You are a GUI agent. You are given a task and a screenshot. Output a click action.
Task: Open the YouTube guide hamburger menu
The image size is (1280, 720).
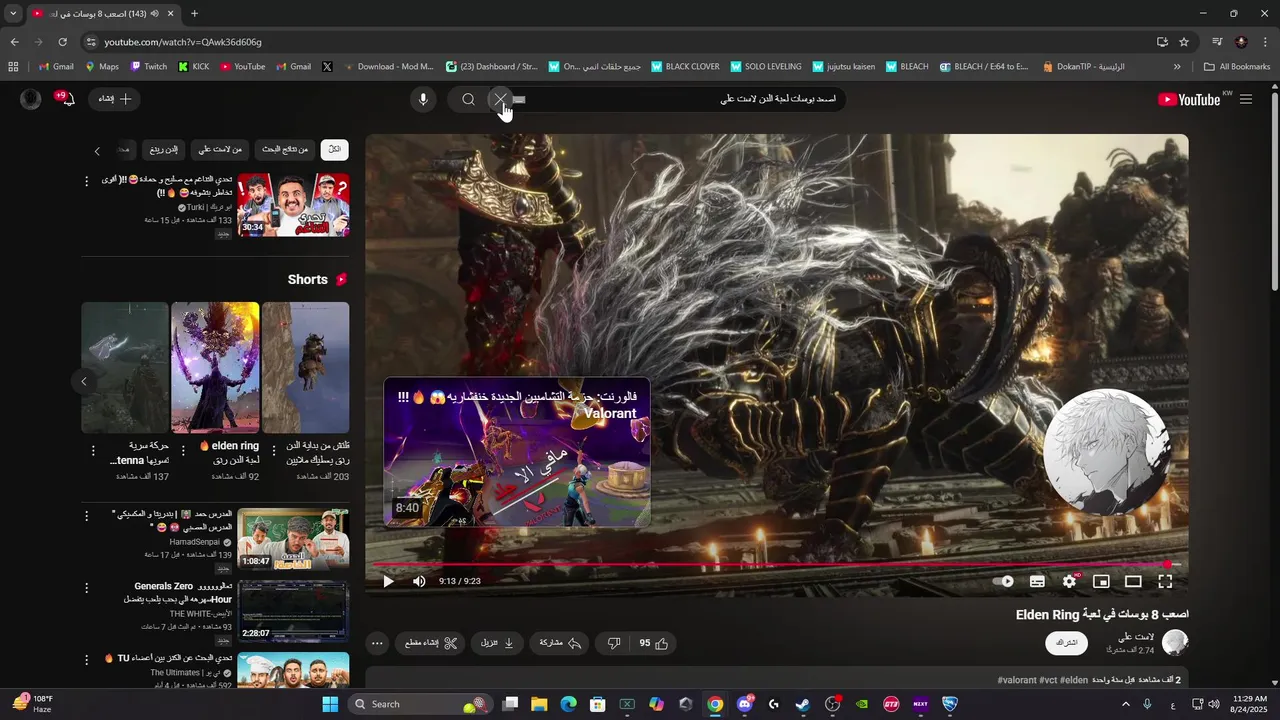point(1246,99)
